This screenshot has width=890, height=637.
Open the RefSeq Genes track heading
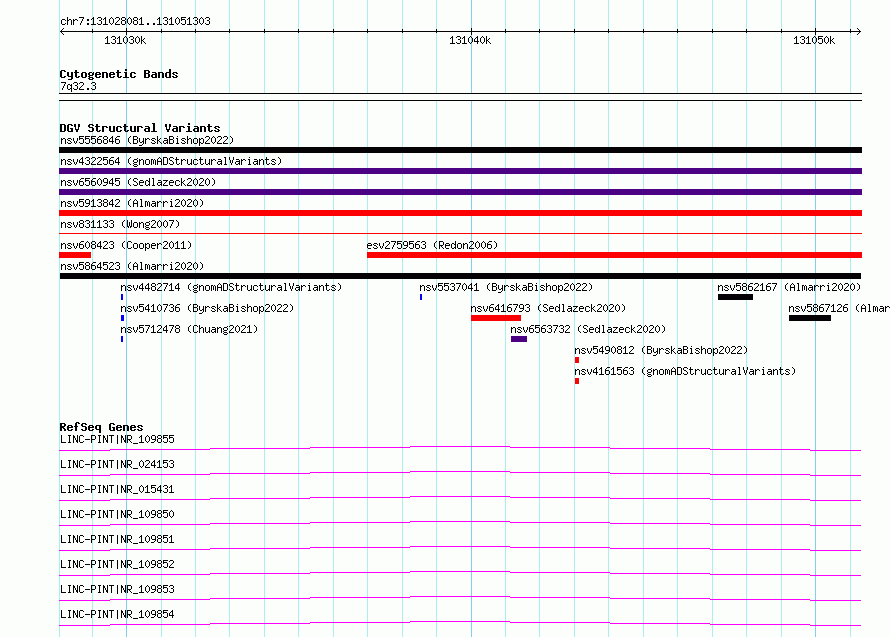[x=101, y=427]
